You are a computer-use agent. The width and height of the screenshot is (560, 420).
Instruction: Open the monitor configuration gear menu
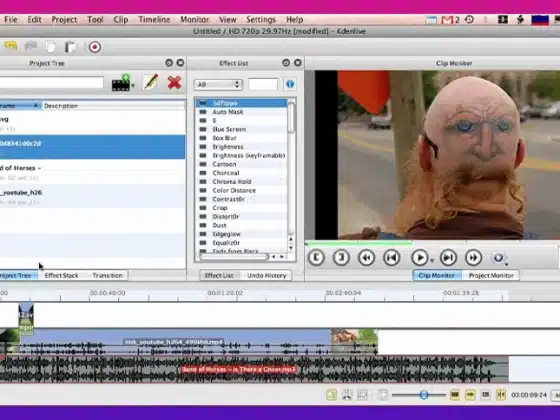click(x=499, y=258)
